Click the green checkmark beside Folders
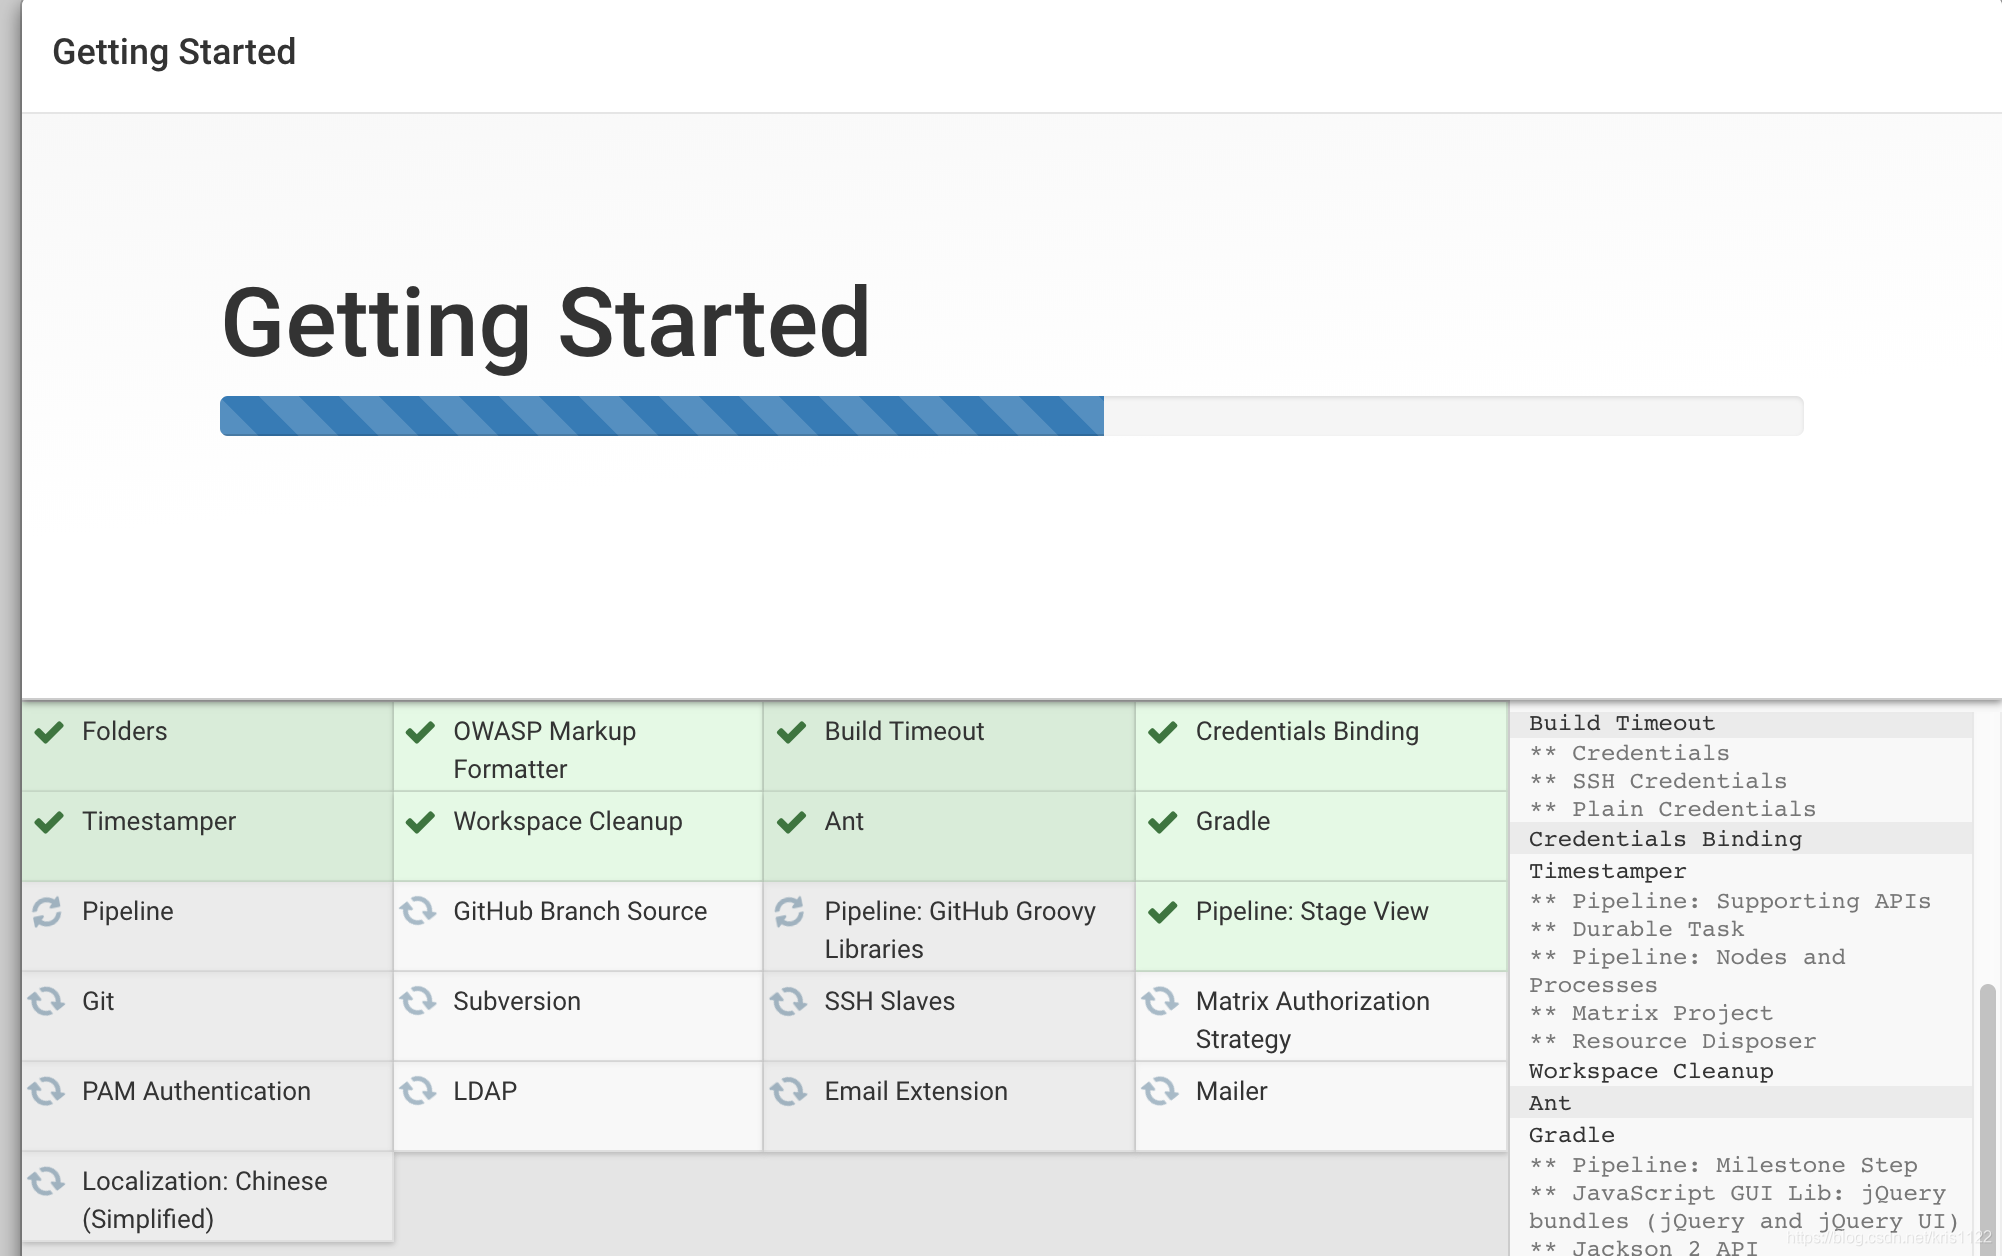Image resolution: width=2002 pixels, height=1256 pixels. click(49, 732)
